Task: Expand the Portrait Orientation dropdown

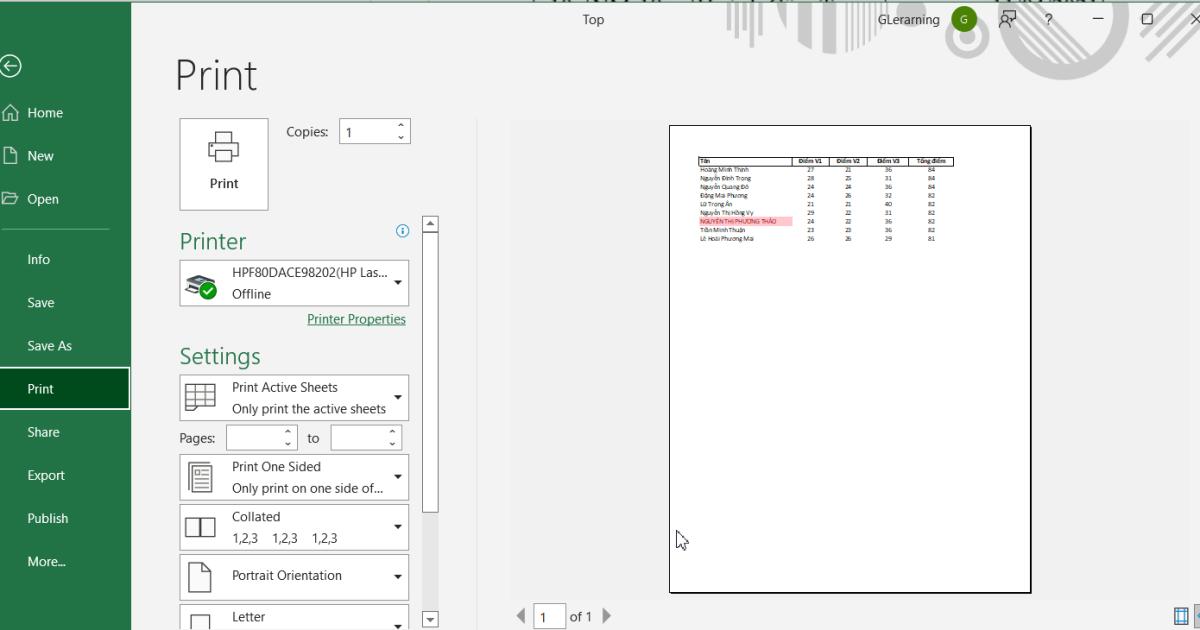Action: point(294,577)
